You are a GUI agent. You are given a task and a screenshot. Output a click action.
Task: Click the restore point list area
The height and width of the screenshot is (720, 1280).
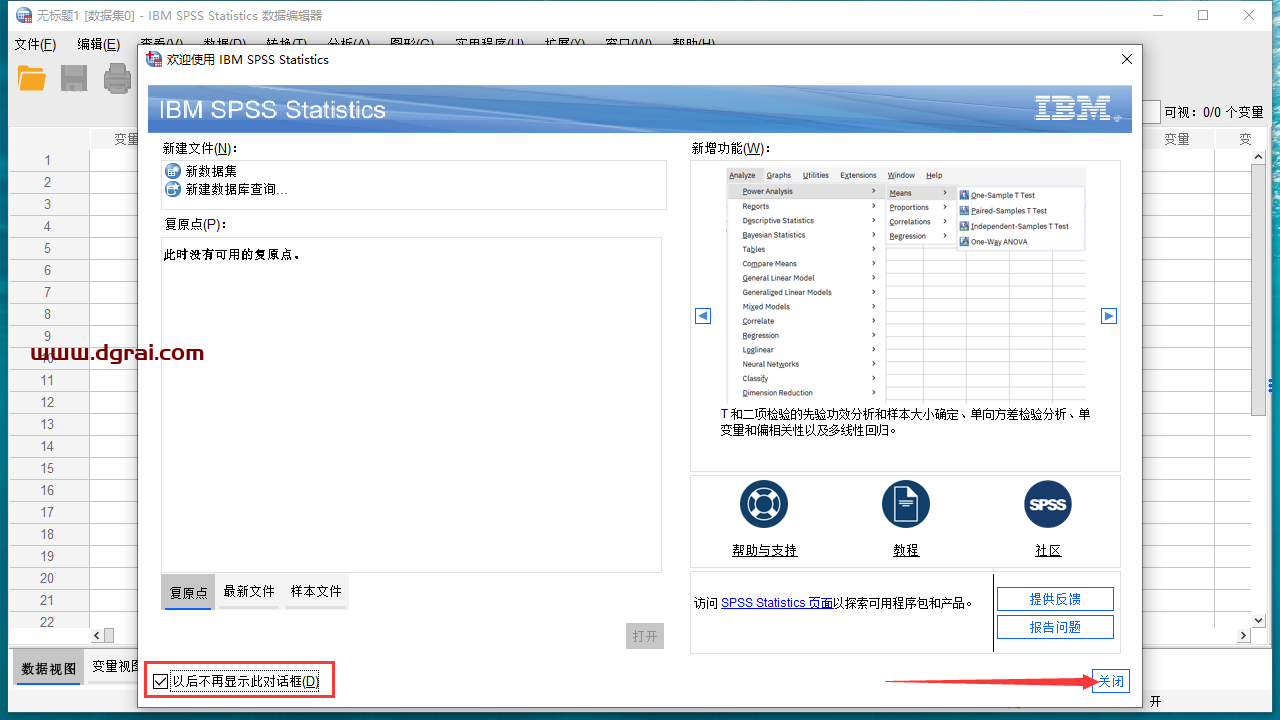411,405
